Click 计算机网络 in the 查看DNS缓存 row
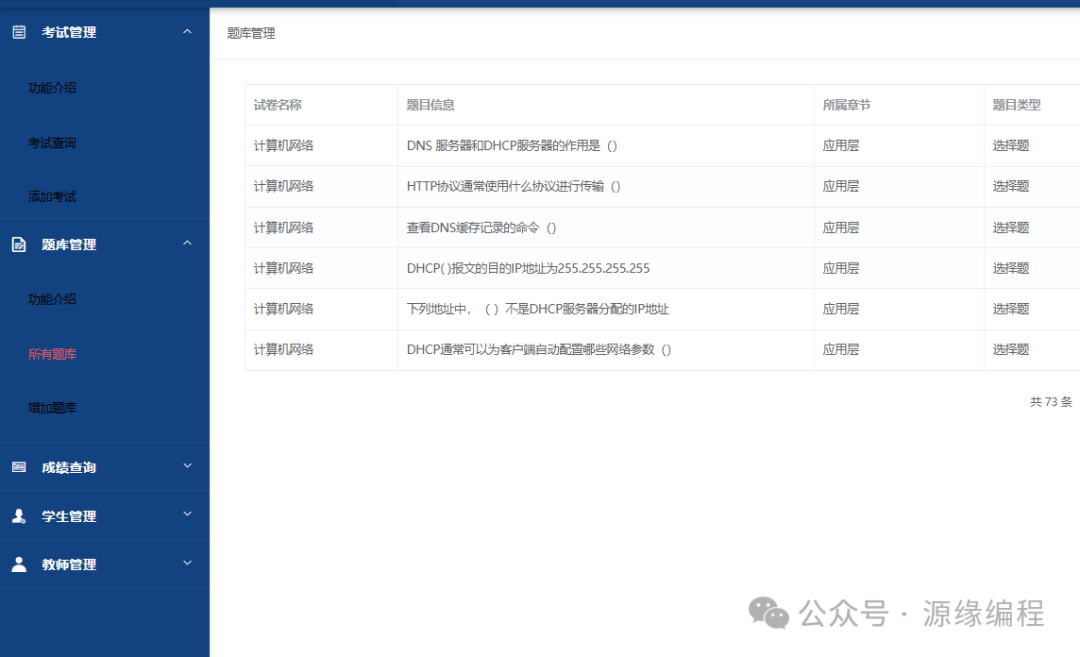 (x=284, y=227)
